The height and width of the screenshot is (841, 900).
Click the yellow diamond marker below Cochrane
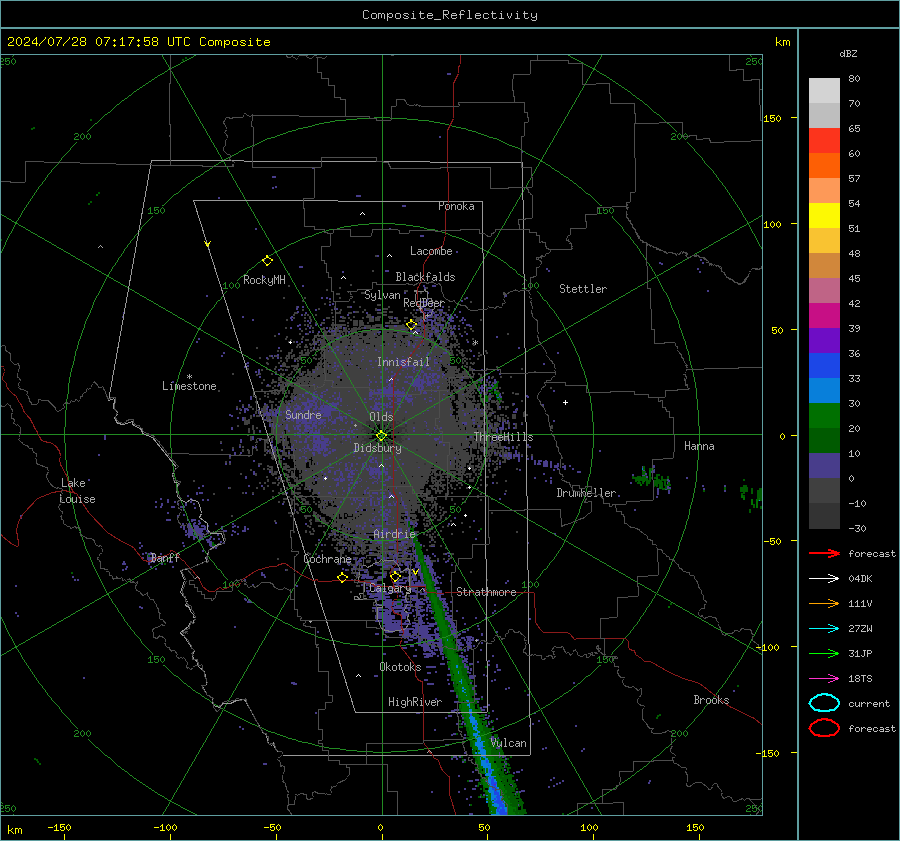tap(343, 577)
